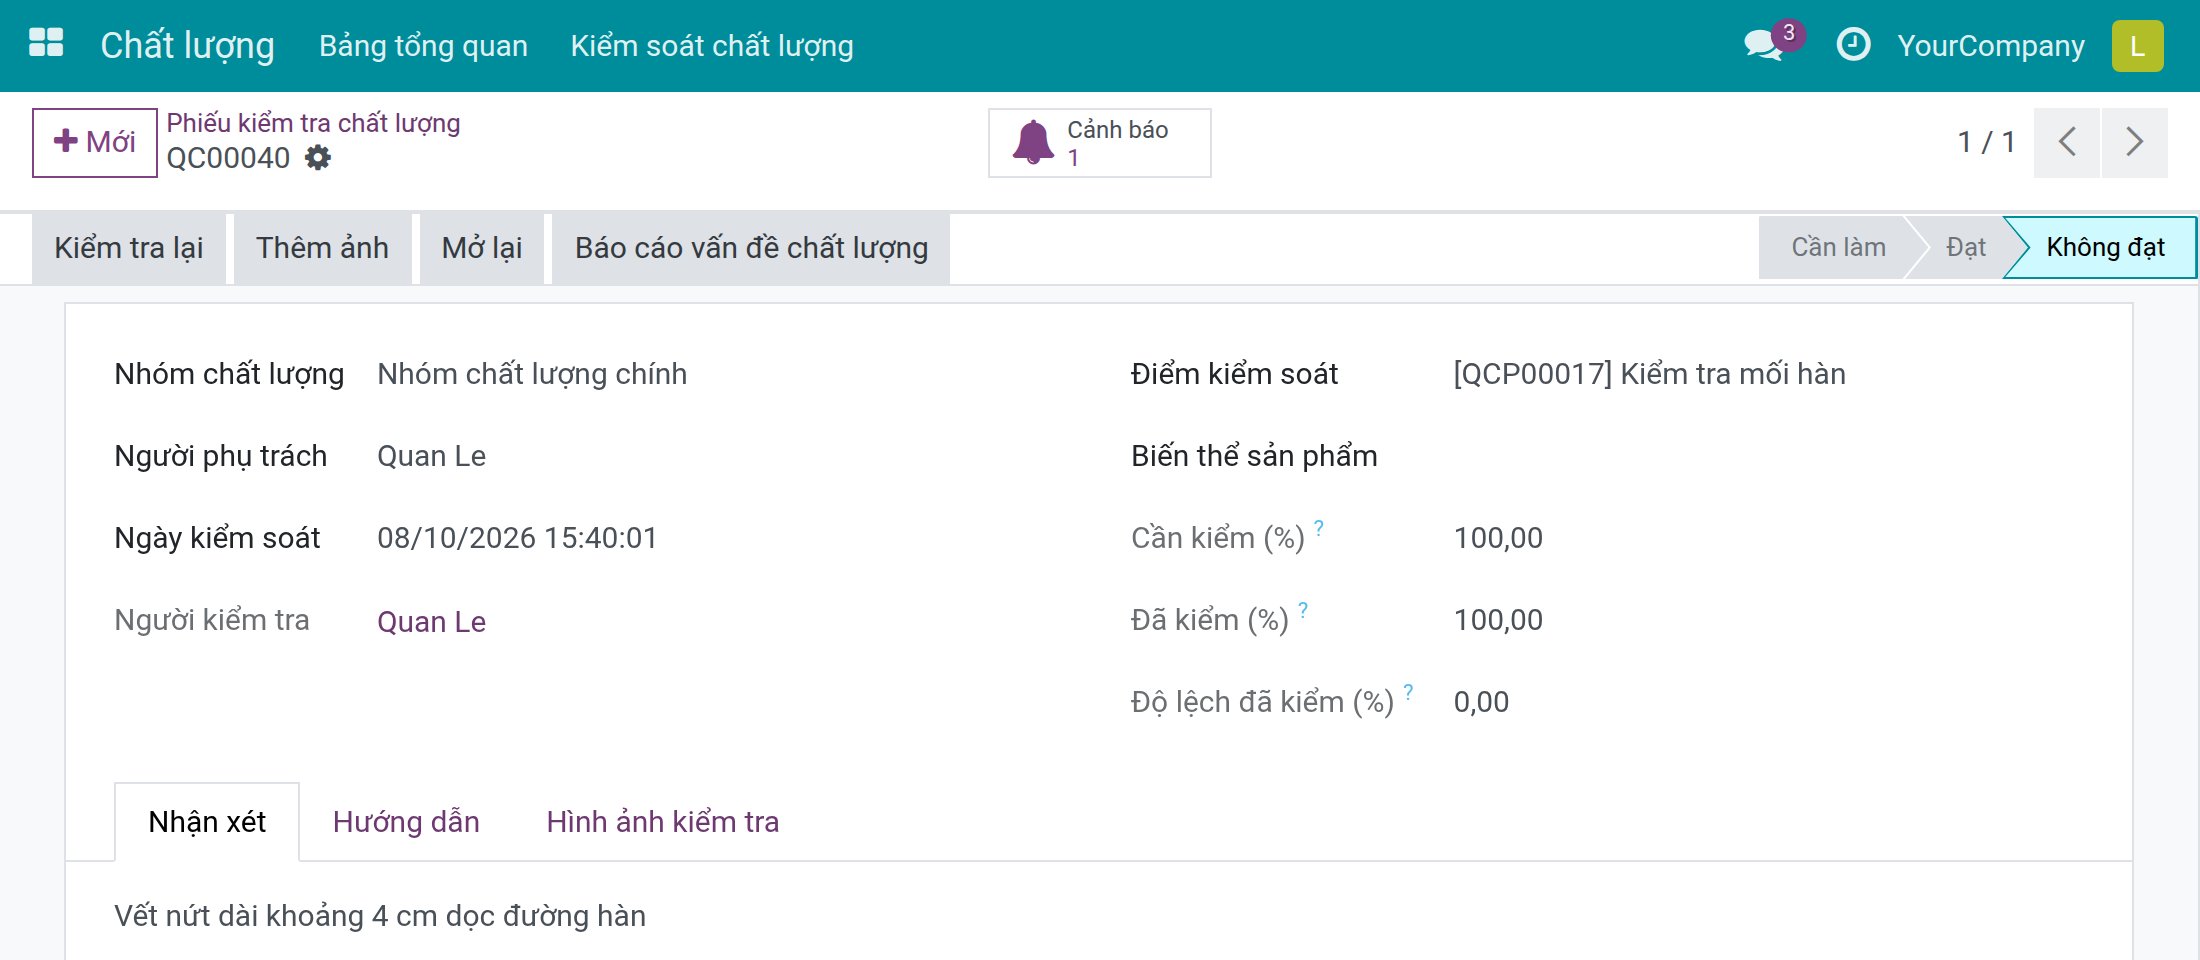
Task: Switch to the Hướng dẫn tab
Action: point(406,822)
